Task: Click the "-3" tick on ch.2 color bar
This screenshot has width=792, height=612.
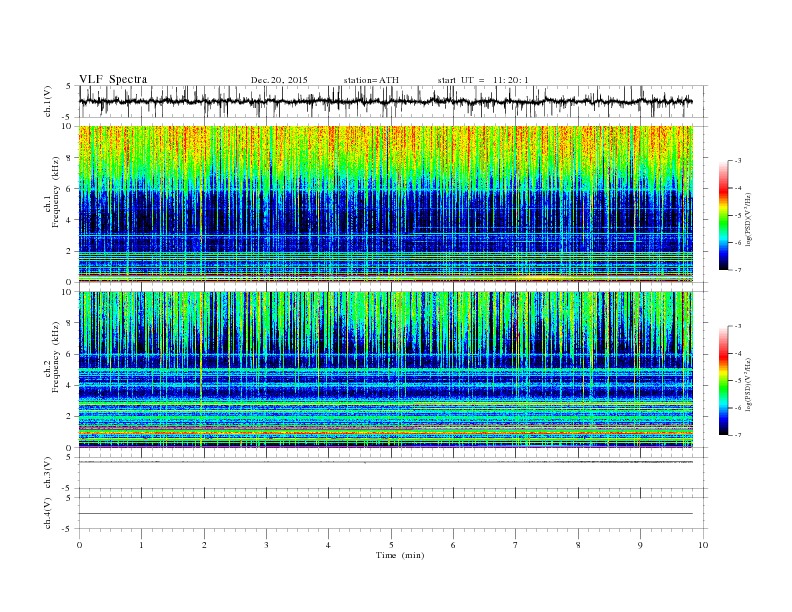Action: pyautogui.click(x=738, y=326)
